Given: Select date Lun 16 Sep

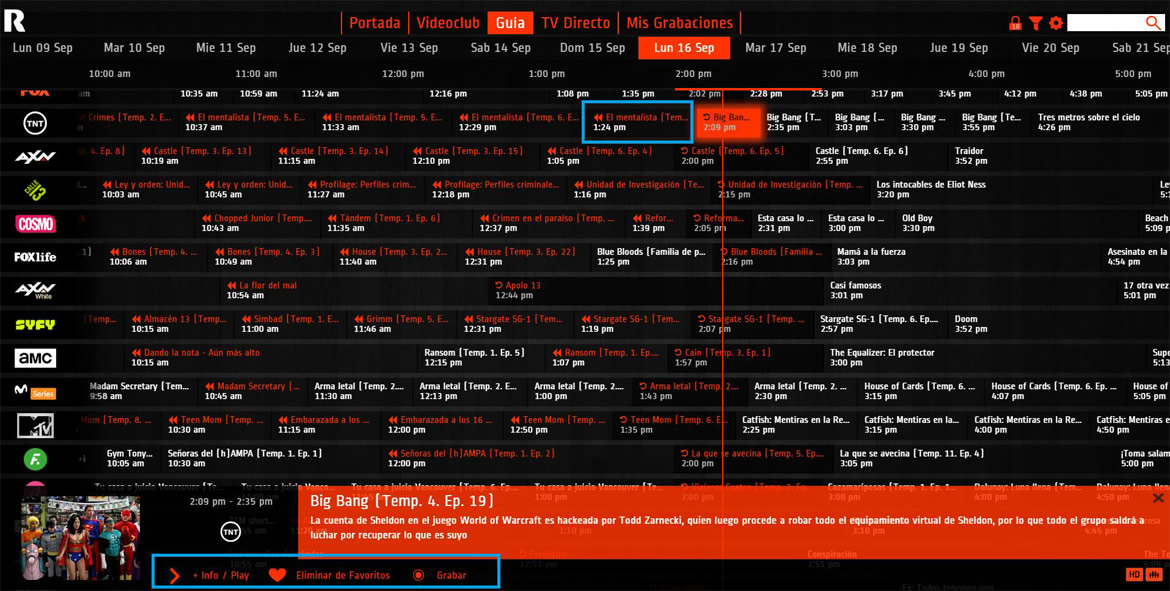Looking at the screenshot, I should [683, 48].
